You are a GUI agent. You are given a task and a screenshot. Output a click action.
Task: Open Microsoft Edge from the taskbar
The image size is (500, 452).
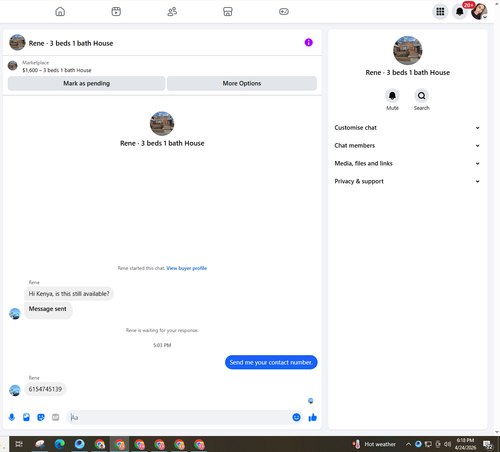click(x=60, y=444)
